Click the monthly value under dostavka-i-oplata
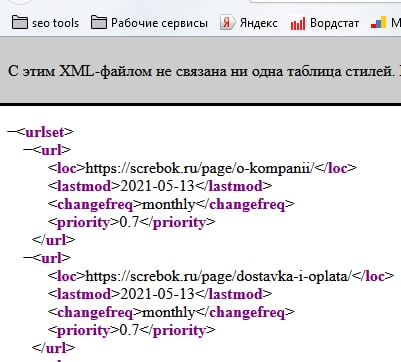This screenshot has height=362, width=401. (x=168, y=312)
